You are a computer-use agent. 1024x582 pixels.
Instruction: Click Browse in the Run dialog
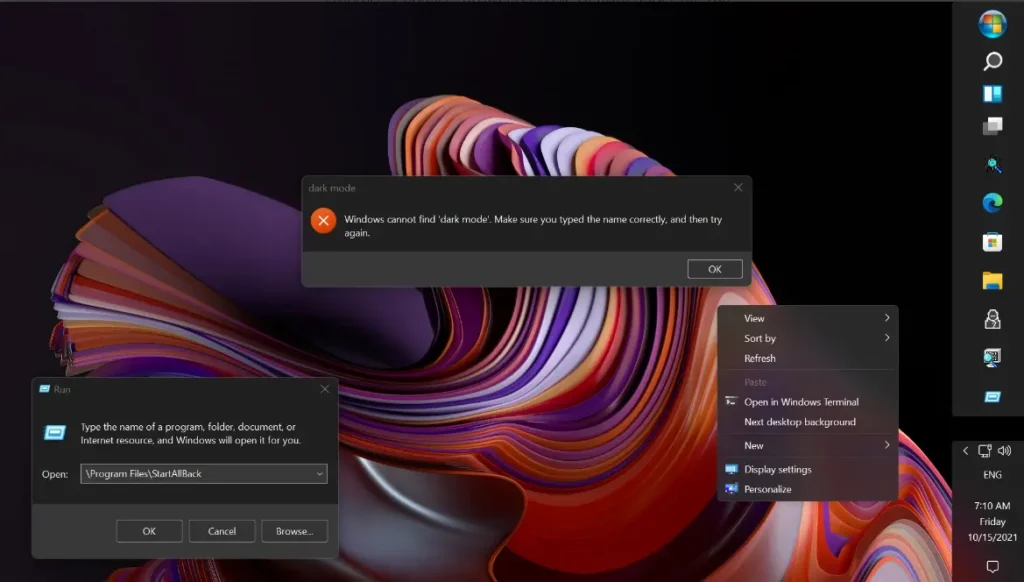pos(294,530)
